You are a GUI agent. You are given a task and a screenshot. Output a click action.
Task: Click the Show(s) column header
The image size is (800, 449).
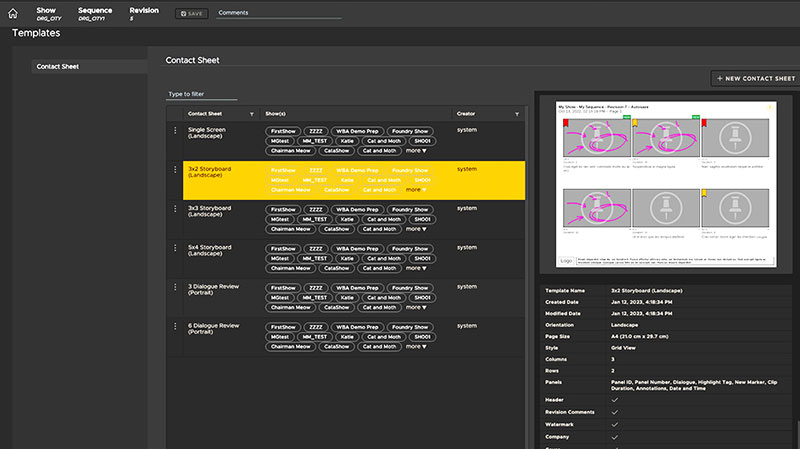[276, 114]
